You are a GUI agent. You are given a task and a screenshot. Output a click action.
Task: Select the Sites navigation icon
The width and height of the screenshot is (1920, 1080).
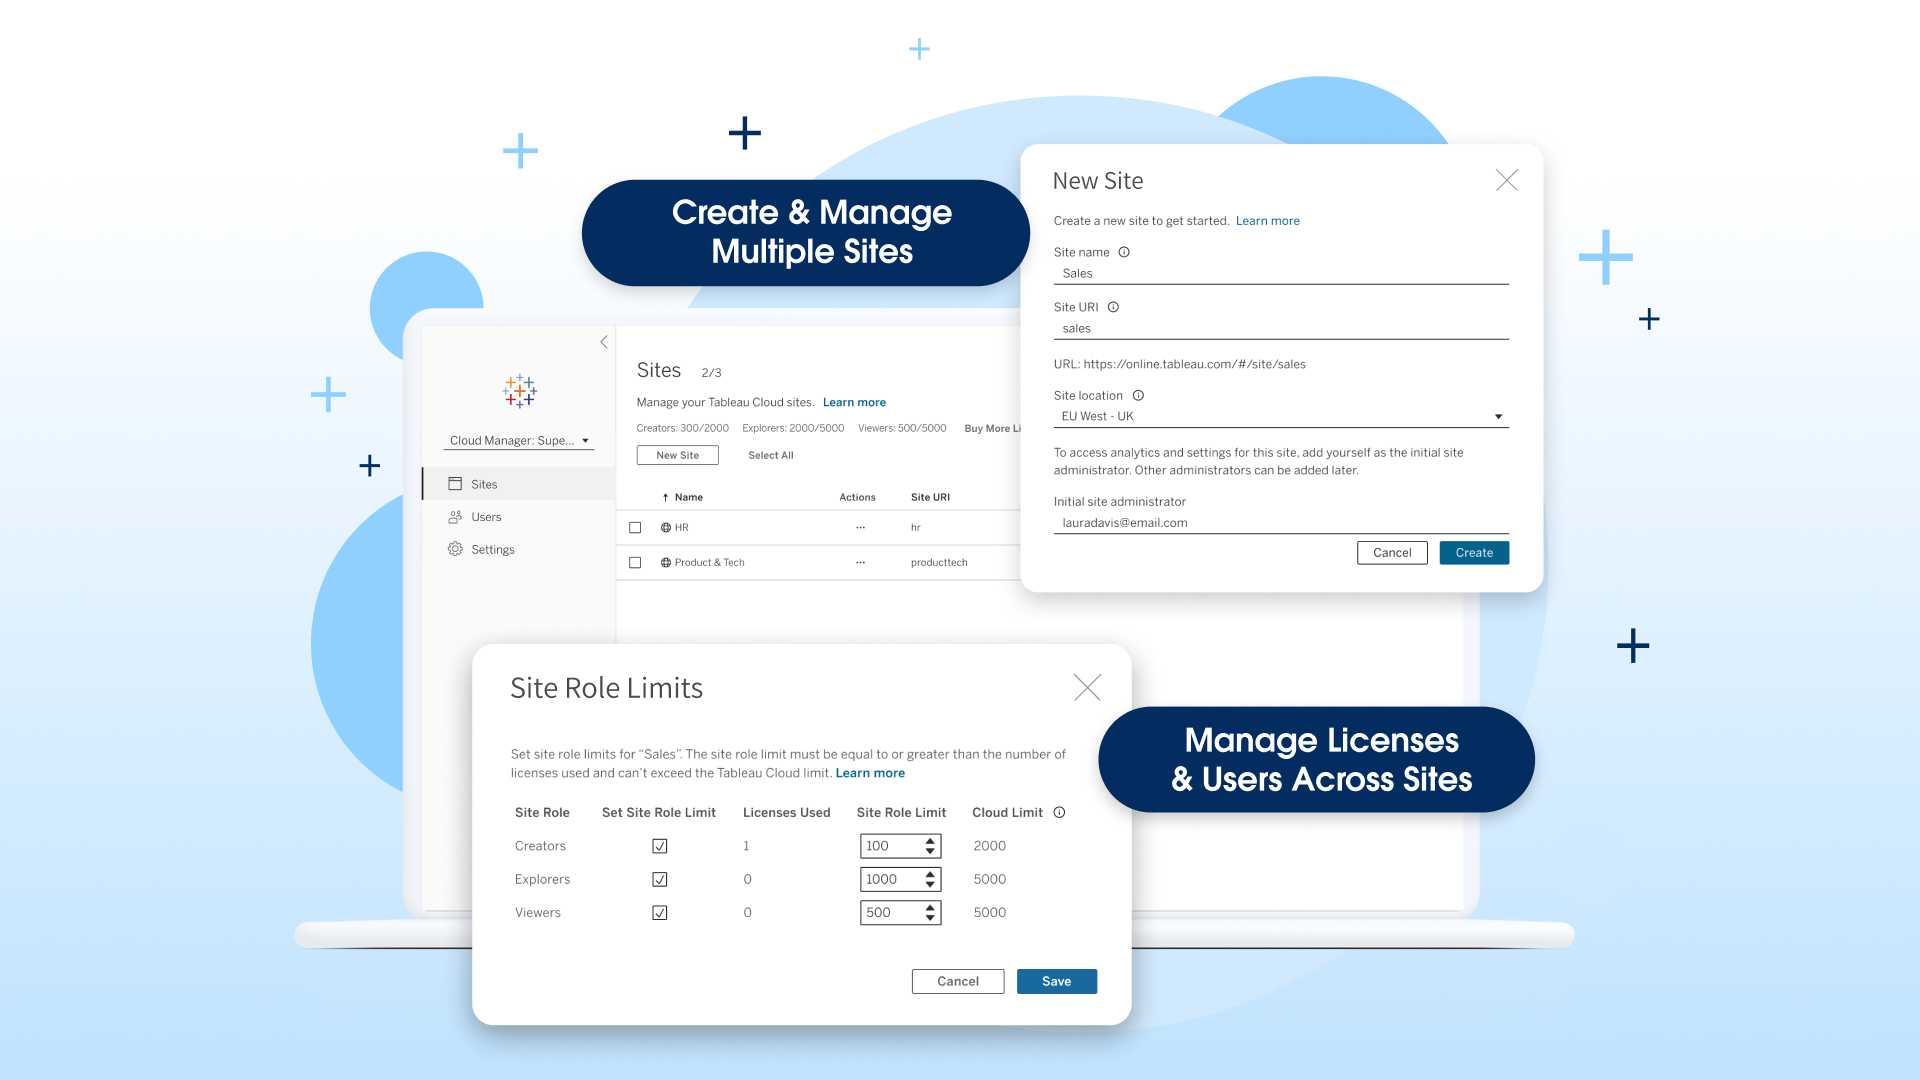455,483
